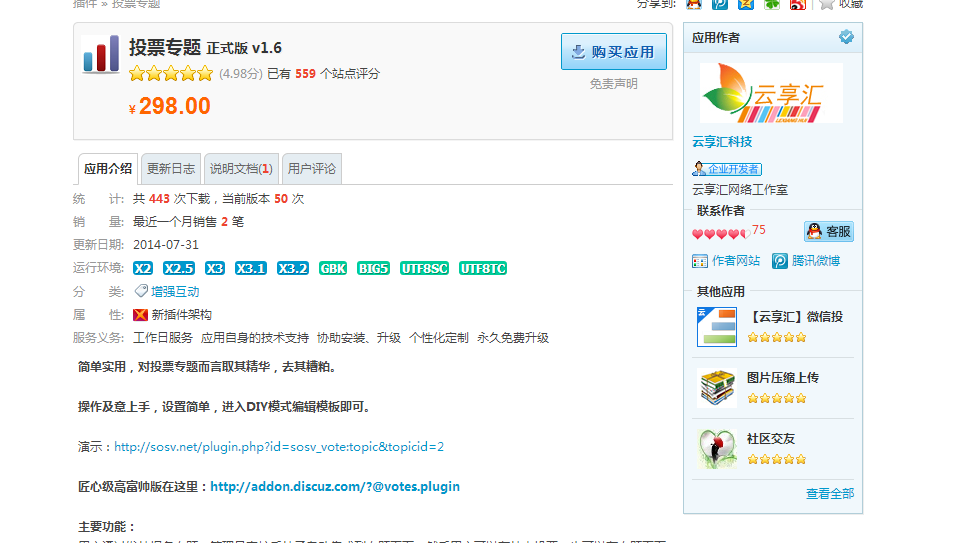Click the 云享汇网络工作室 text
956x543 pixels.
coord(740,190)
